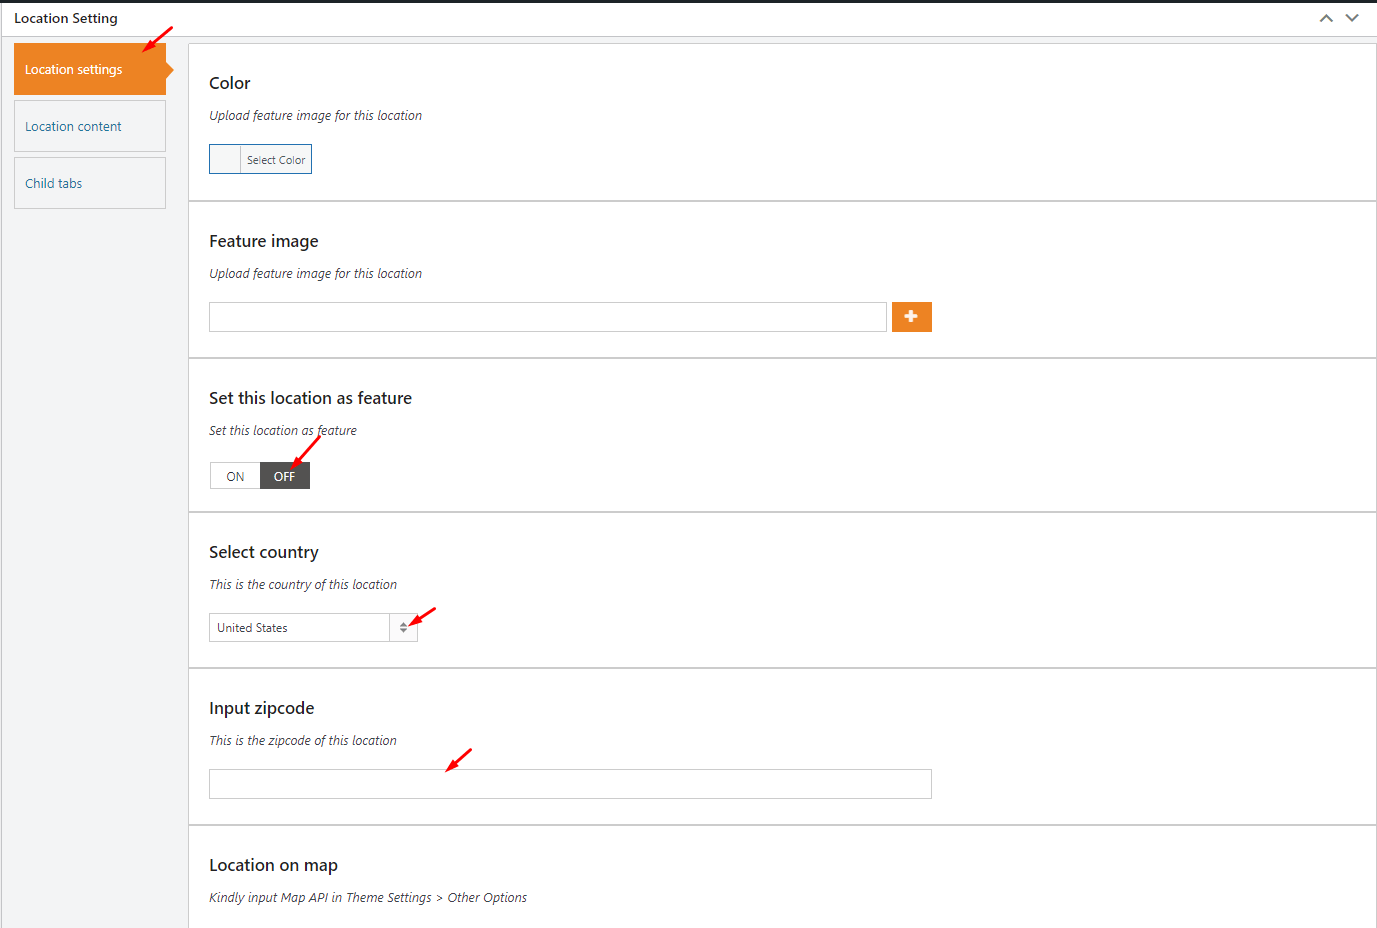Click the zipcode description text
Screen dimensions: 1377x928
(303, 741)
